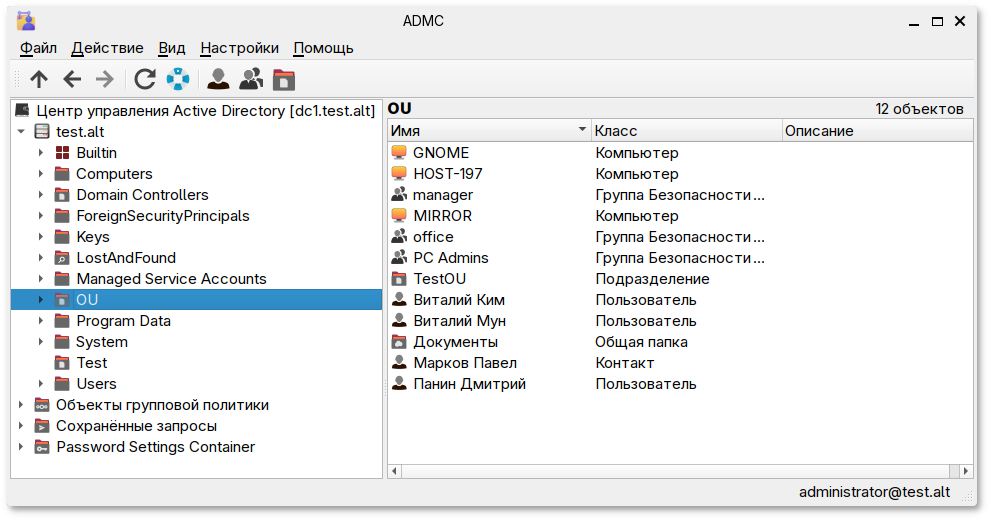Click administrator@test.alt in the status bar
This screenshot has height=520, width=990.
tap(874, 492)
